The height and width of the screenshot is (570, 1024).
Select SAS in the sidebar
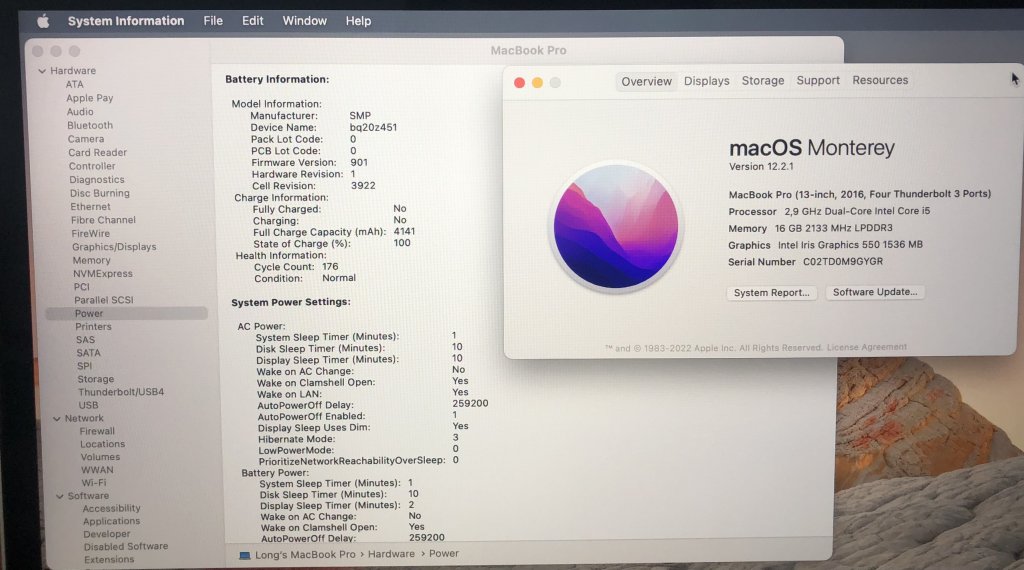point(86,340)
